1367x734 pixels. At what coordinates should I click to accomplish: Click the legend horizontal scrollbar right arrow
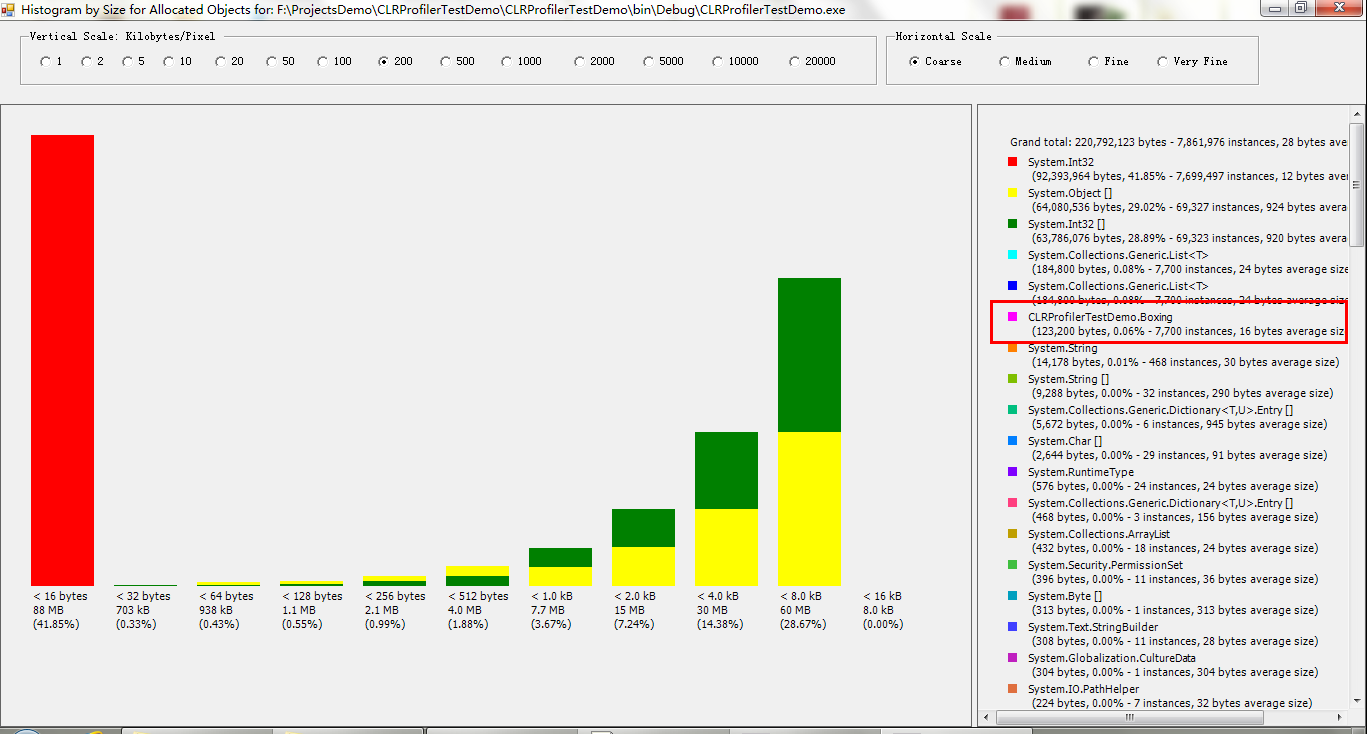1341,717
